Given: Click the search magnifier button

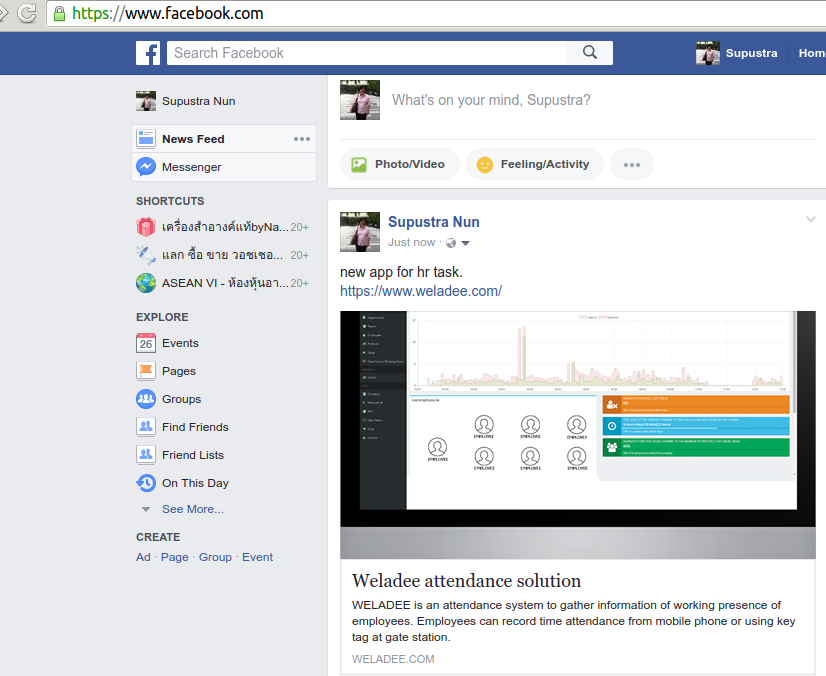Looking at the screenshot, I should coord(590,53).
